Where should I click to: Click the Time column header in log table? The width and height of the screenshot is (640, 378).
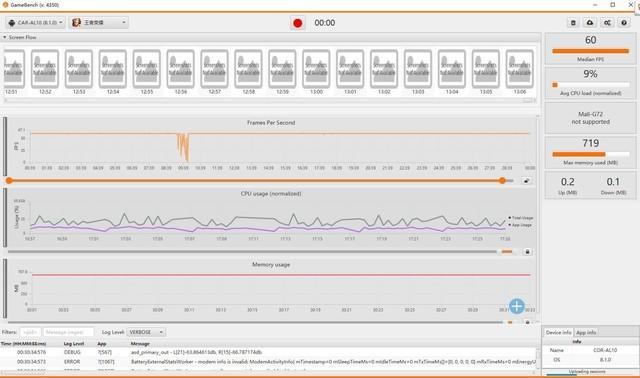tap(24, 344)
